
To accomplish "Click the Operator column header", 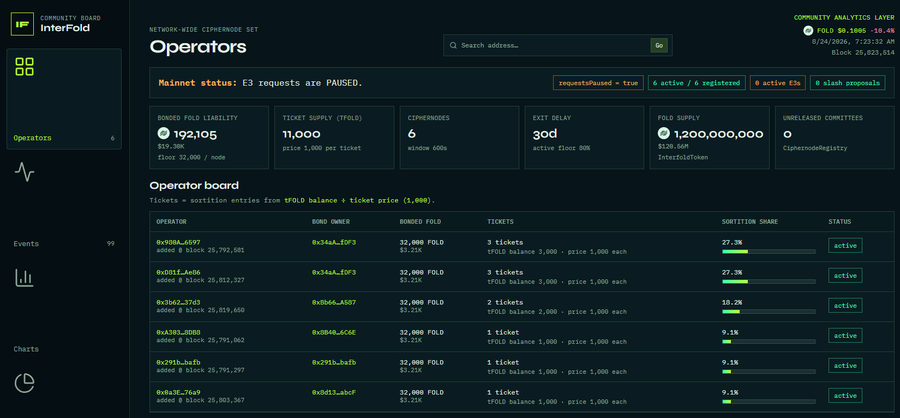I will coord(171,222).
